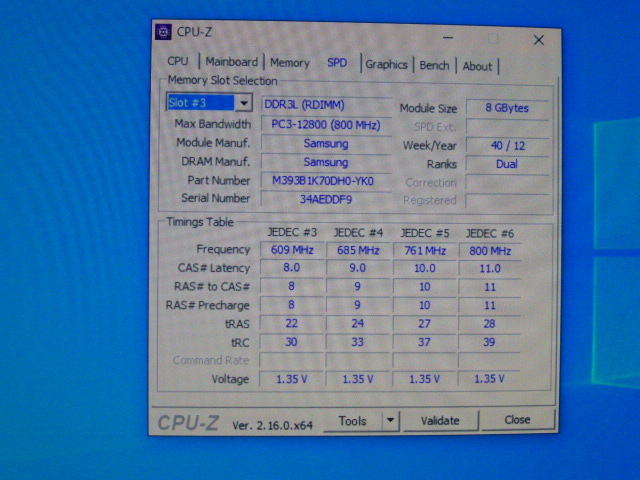The width and height of the screenshot is (640, 480).
Task: Click the CAS# Latency 8.0 cell
Action: coord(291,268)
